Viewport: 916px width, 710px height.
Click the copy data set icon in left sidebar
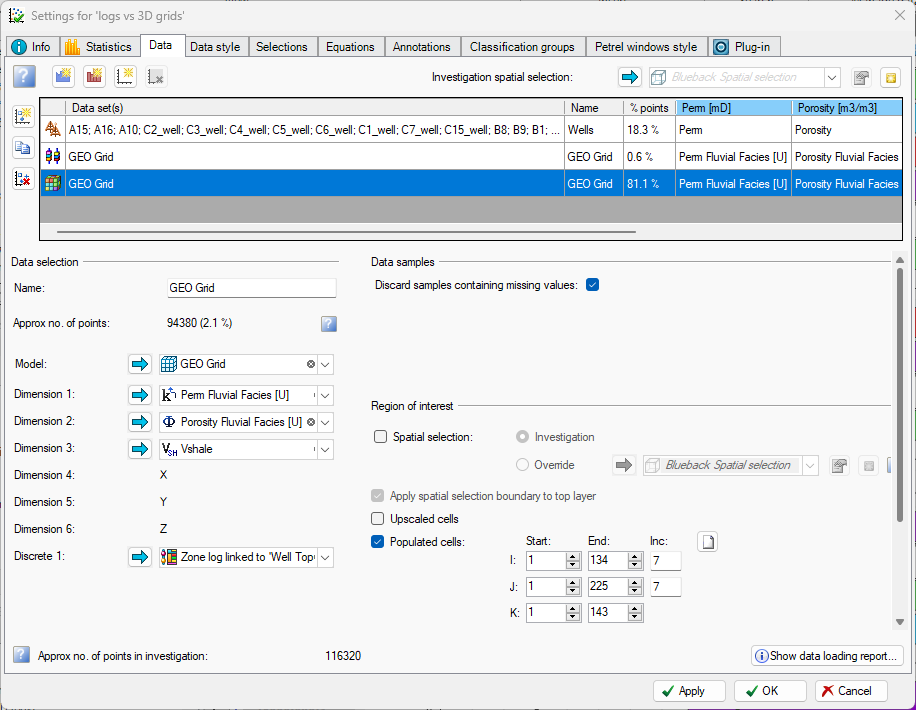(x=23, y=147)
